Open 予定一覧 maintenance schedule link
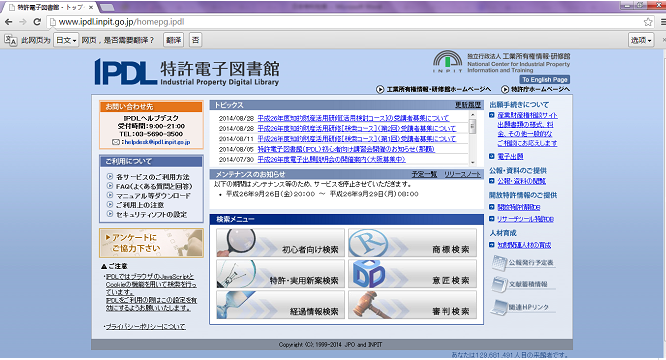The image size is (666, 360). pyautogui.click(x=424, y=174)
